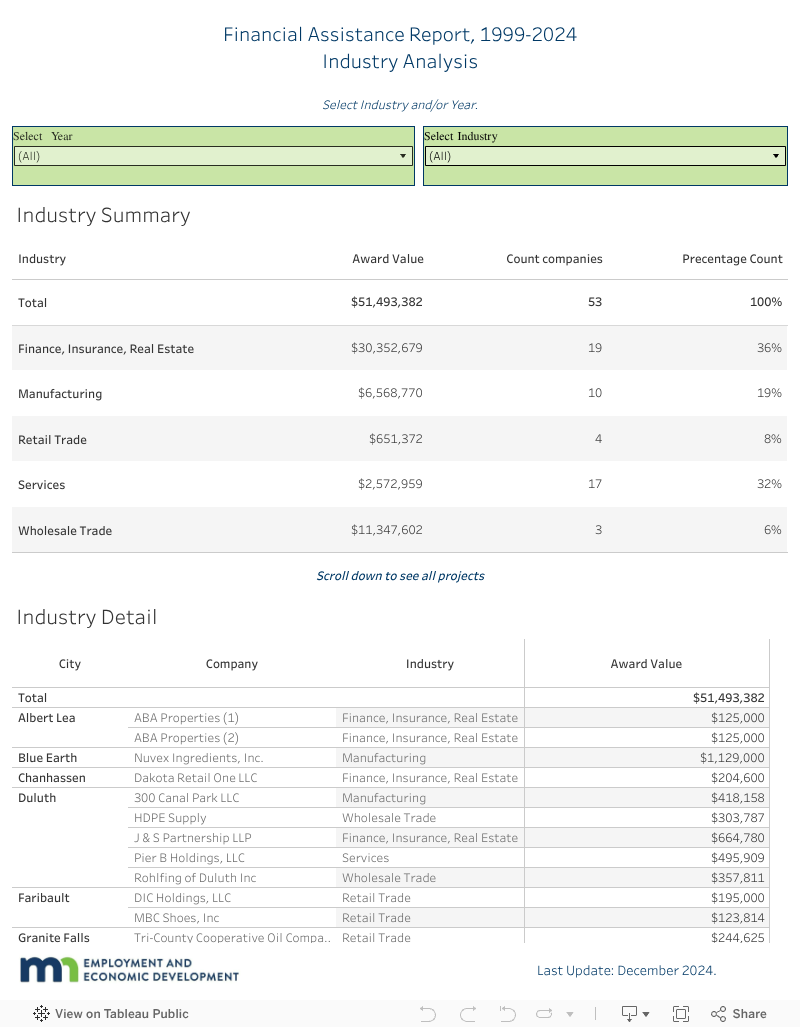
Task: Expand the refresh options dropdown arrow
Action: [x=570, y=1014]
